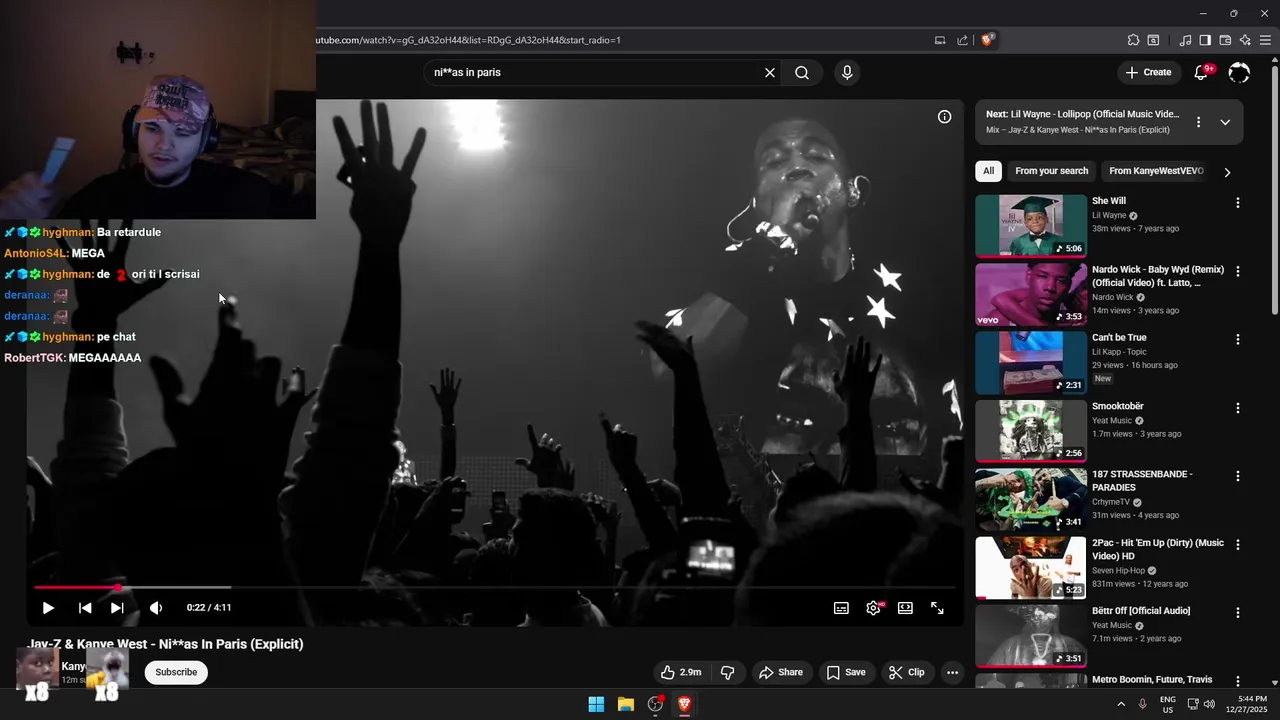Open options for Bëttr Off video

pyautogui.click(x=1238, y=613)
